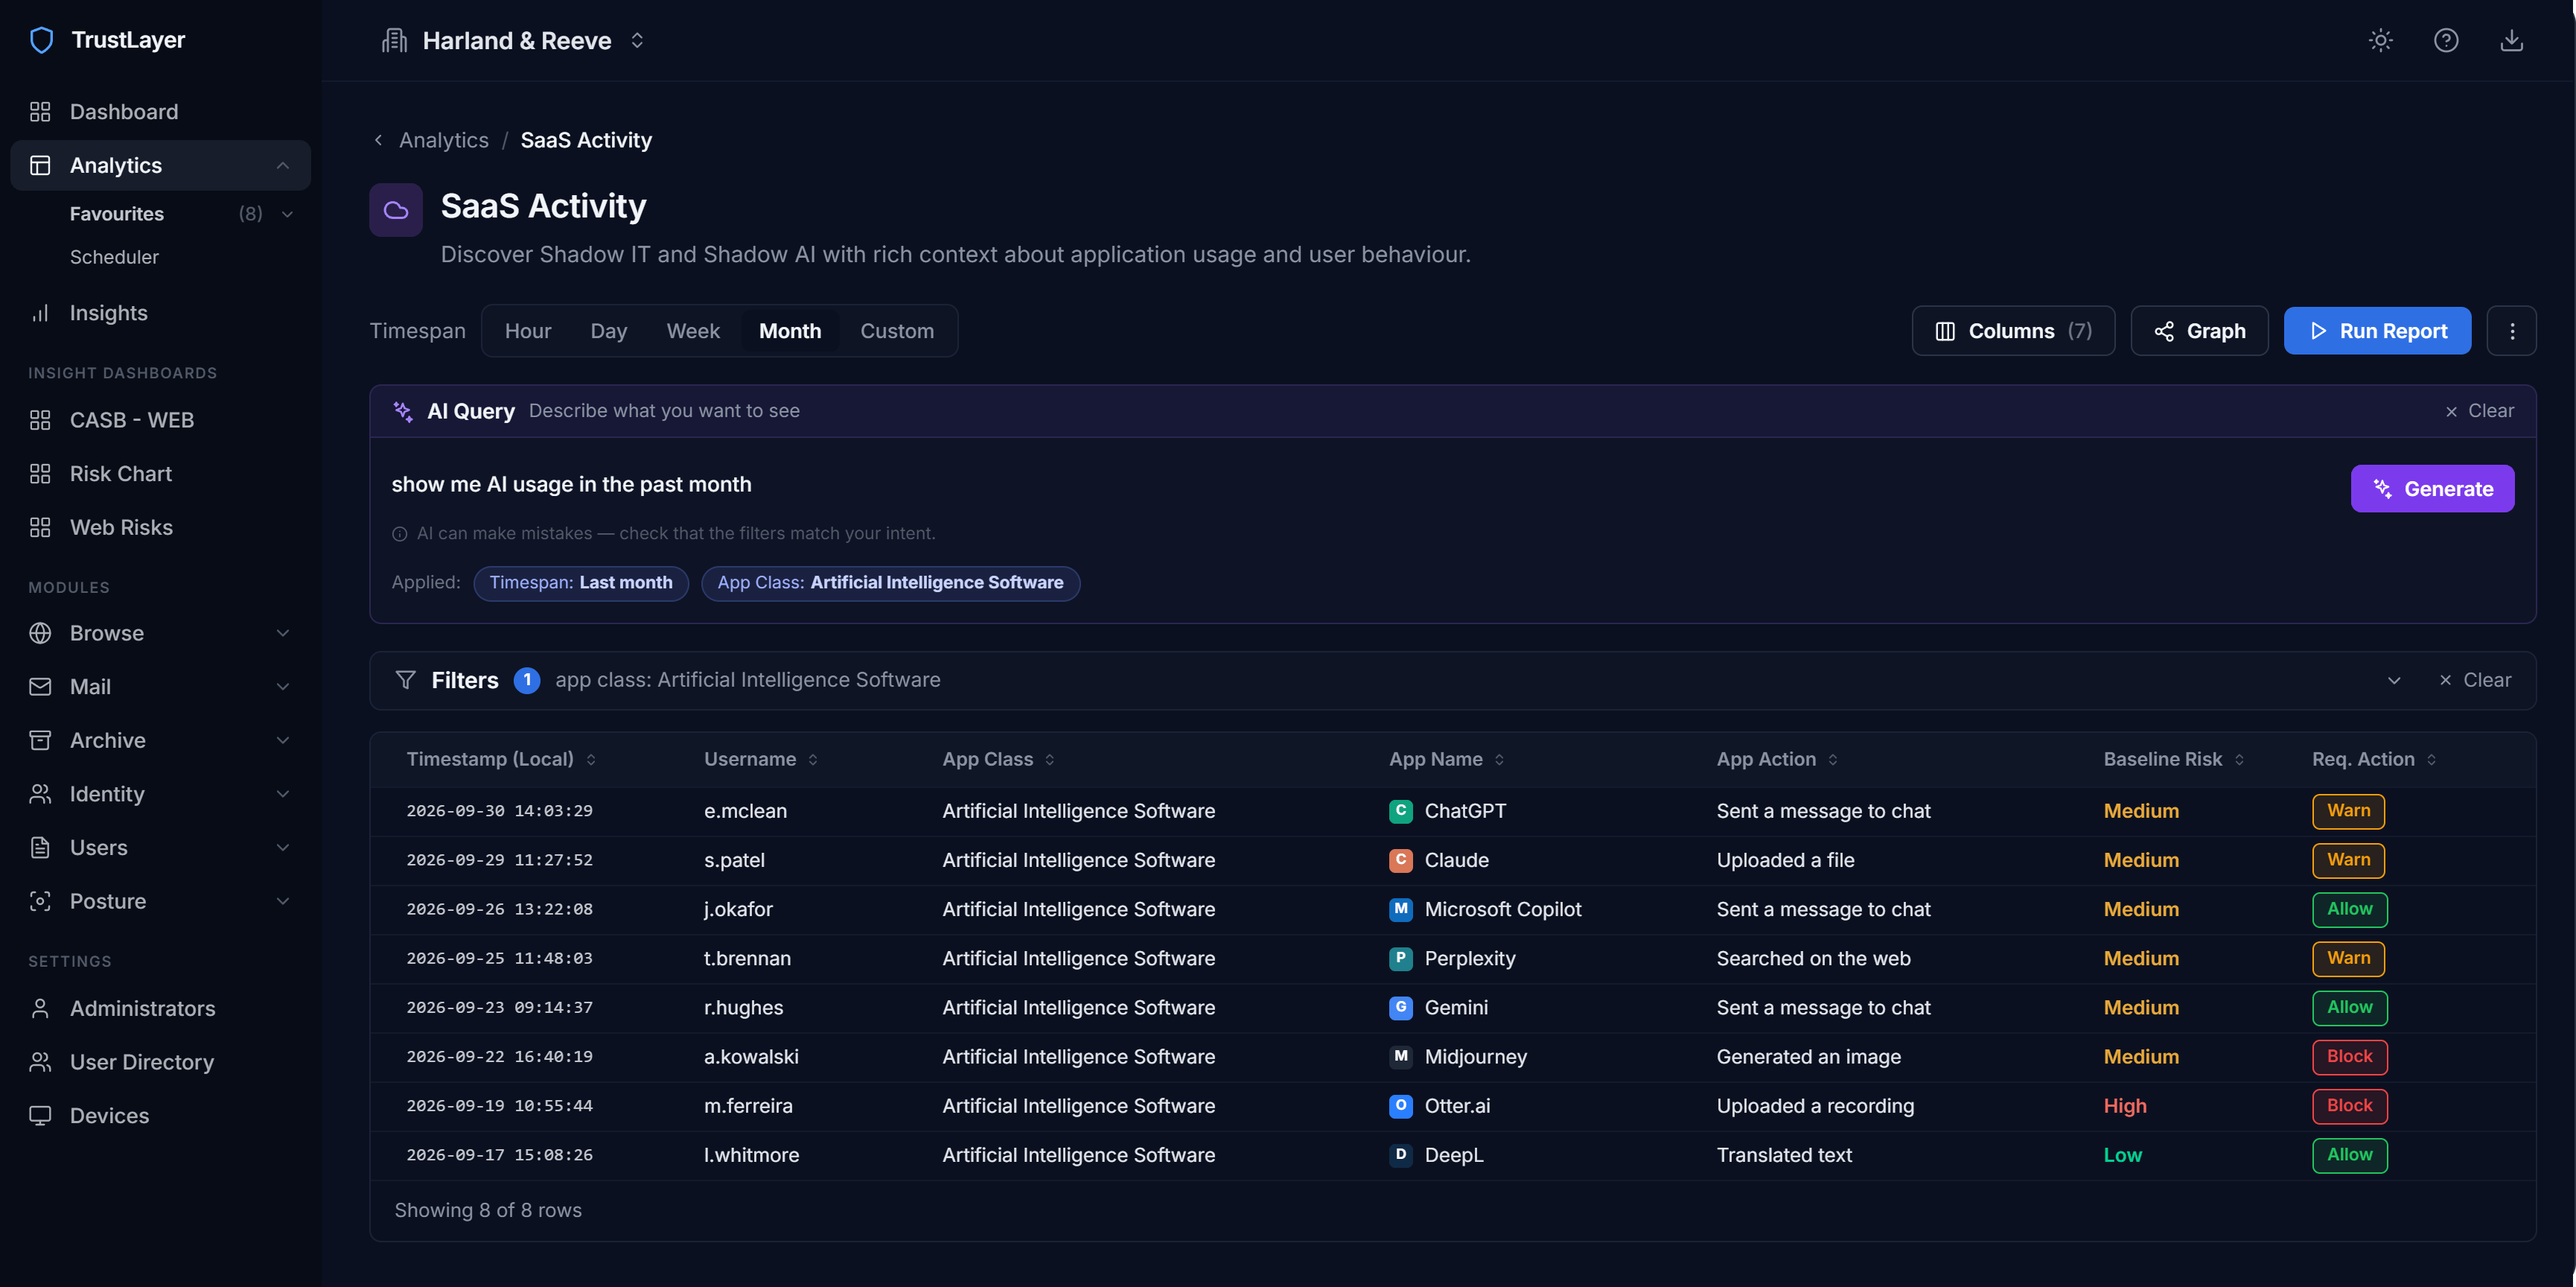The image size is (2576, 1287).
Task: Open the Harland & Reeve organization switcher
Action: 514,40
